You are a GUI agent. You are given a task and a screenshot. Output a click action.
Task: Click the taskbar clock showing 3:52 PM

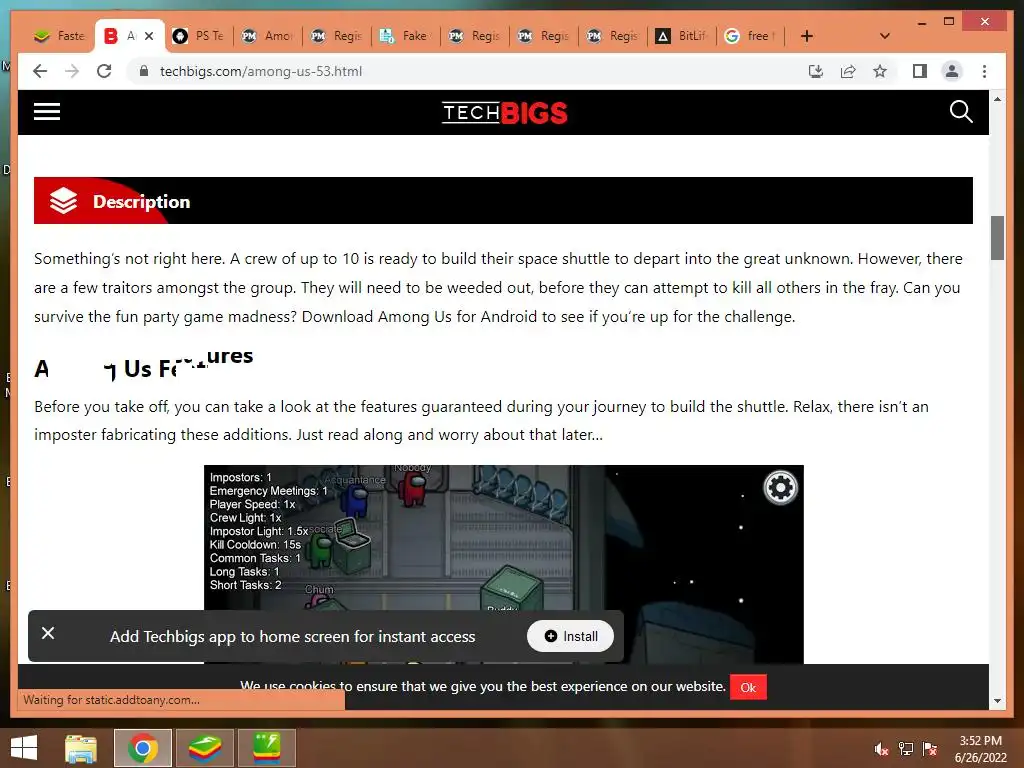[x=981, y=749]
